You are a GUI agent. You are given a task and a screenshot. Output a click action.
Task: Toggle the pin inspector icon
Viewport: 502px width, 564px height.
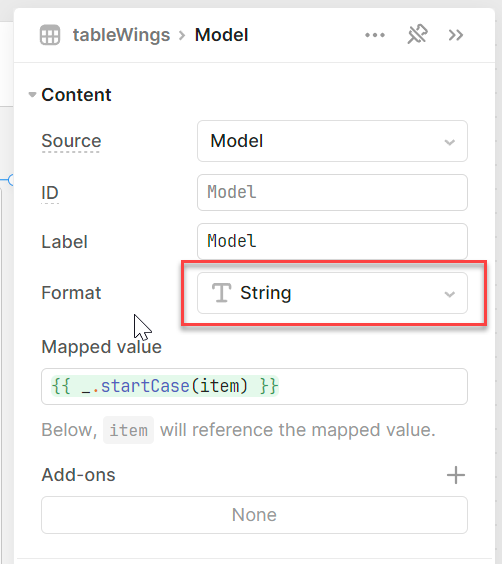tap(417, 35)
